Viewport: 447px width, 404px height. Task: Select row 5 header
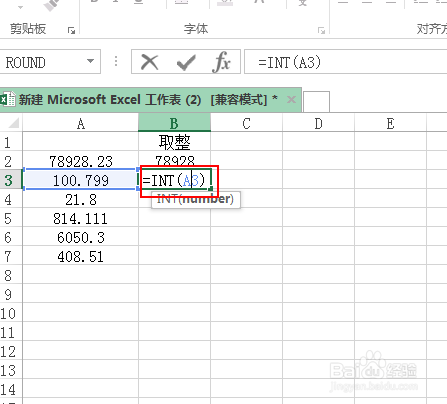pos(11,218)
